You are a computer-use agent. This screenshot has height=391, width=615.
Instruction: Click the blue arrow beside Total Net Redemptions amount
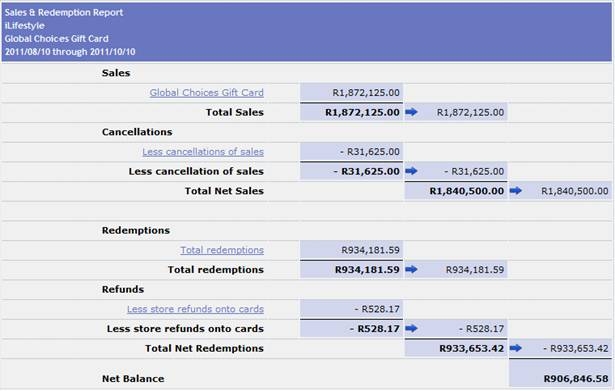[515, 348]
